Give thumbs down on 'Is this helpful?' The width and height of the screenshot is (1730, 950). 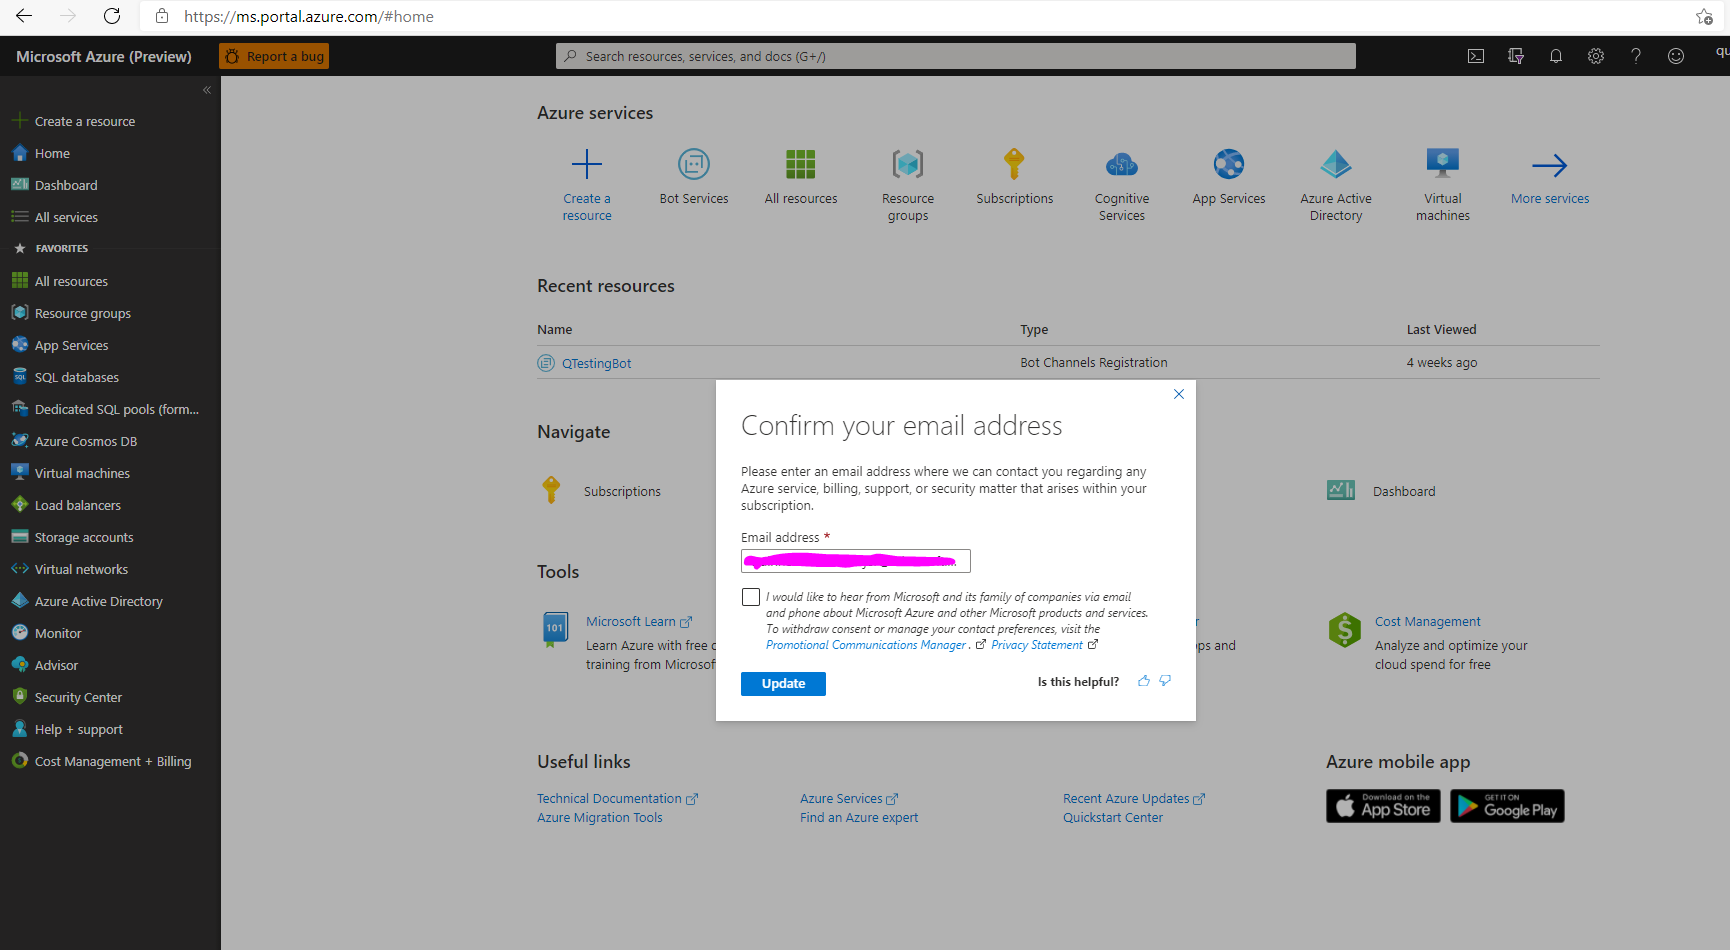1165,681
